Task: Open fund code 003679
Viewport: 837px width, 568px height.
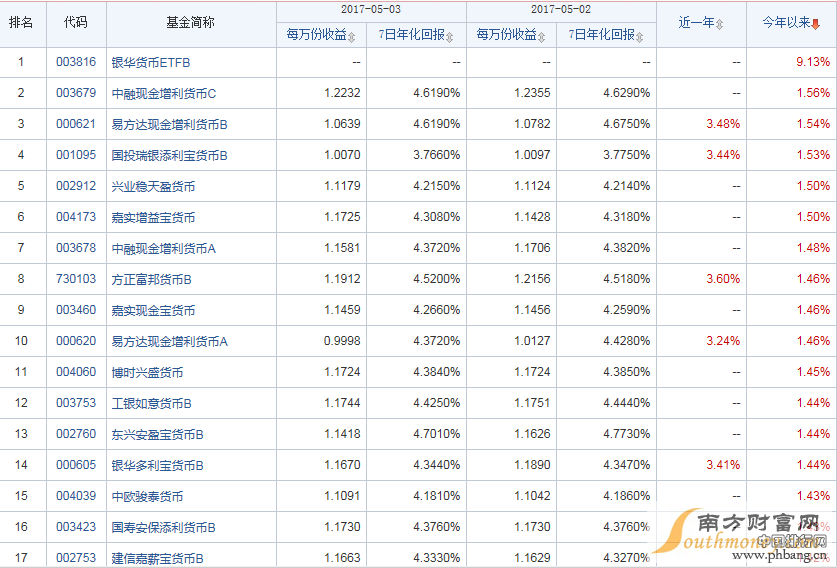Action: coord(76,93)
